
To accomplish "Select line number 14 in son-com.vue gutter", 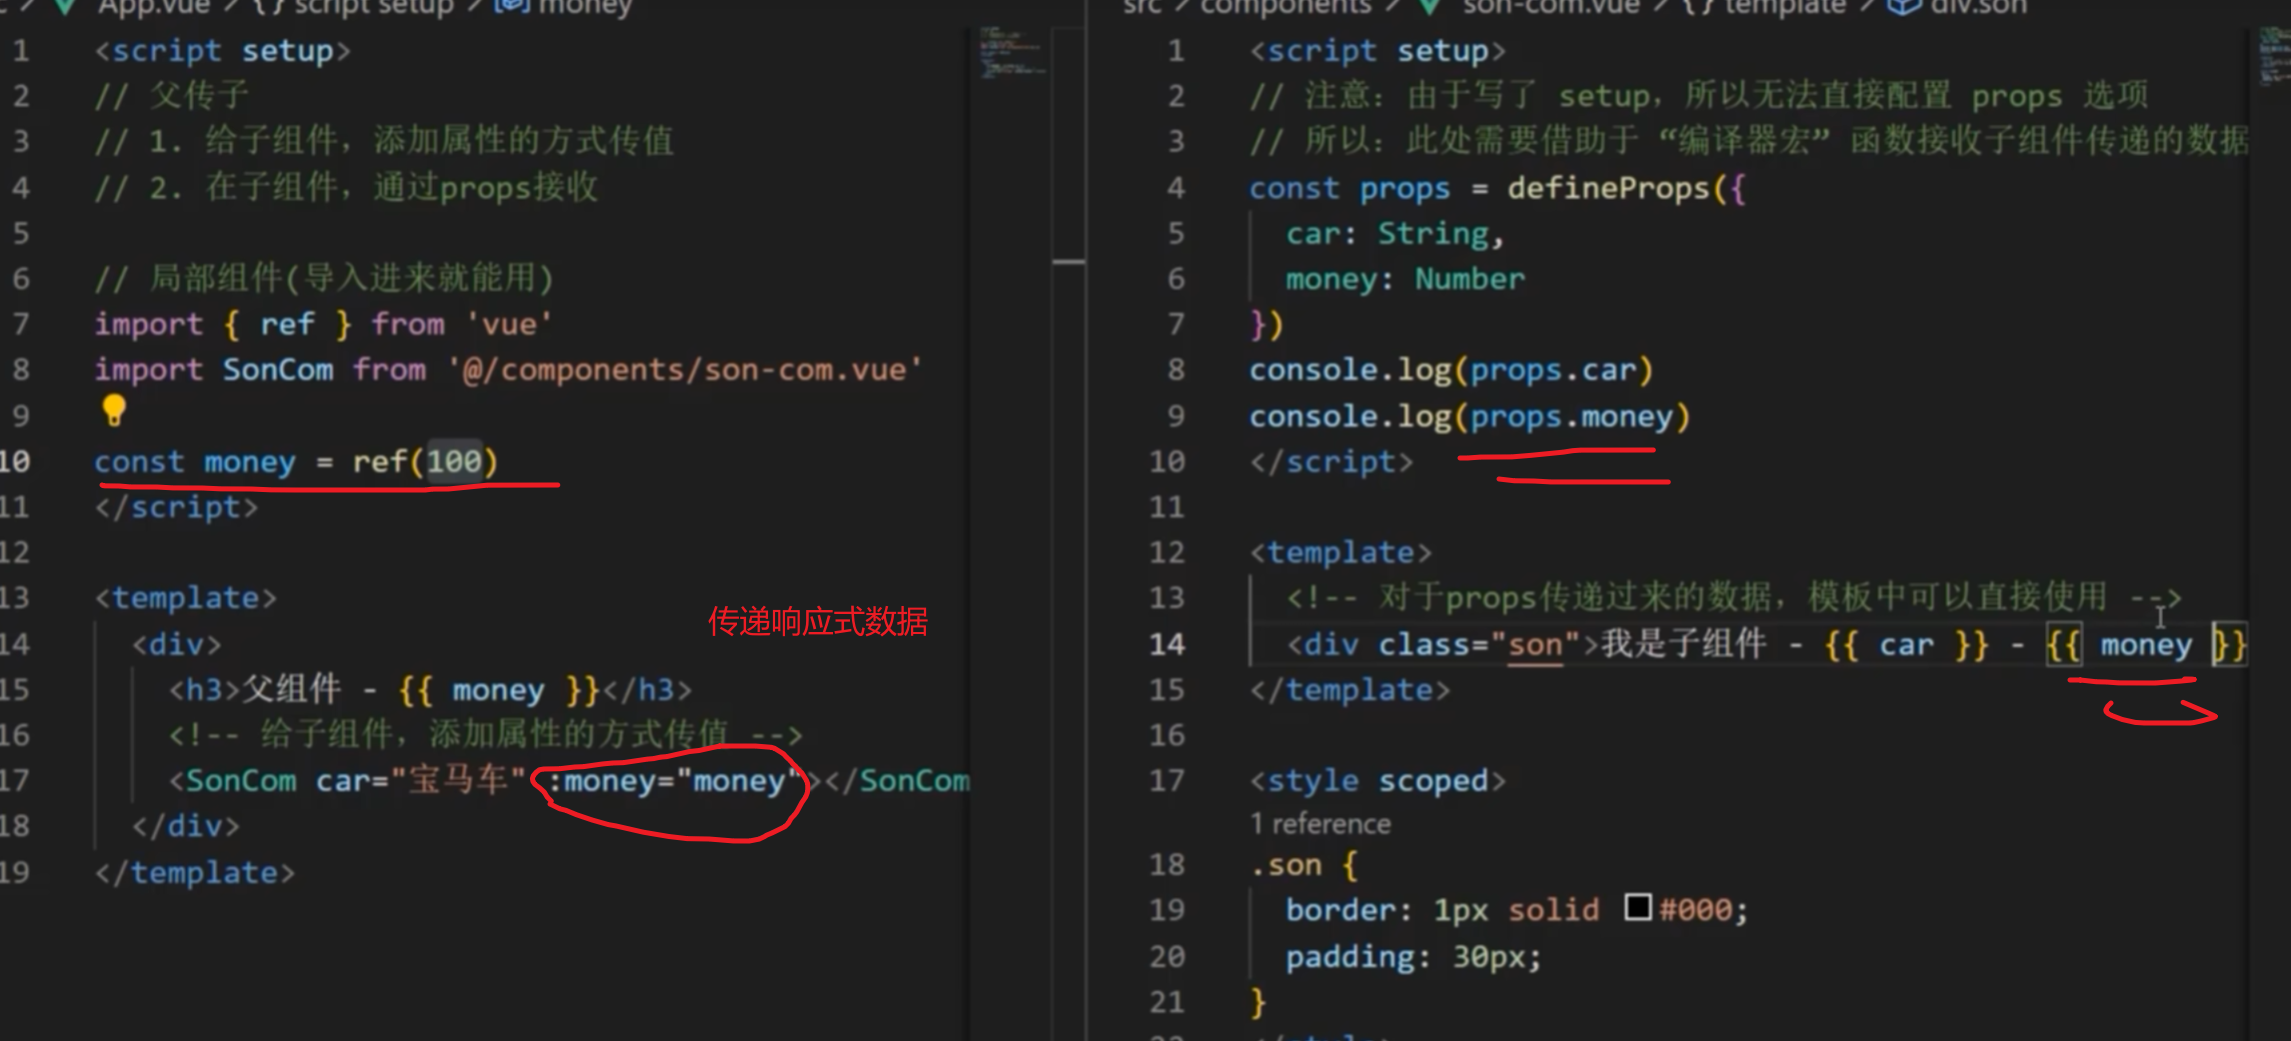I will point(1166,645).
